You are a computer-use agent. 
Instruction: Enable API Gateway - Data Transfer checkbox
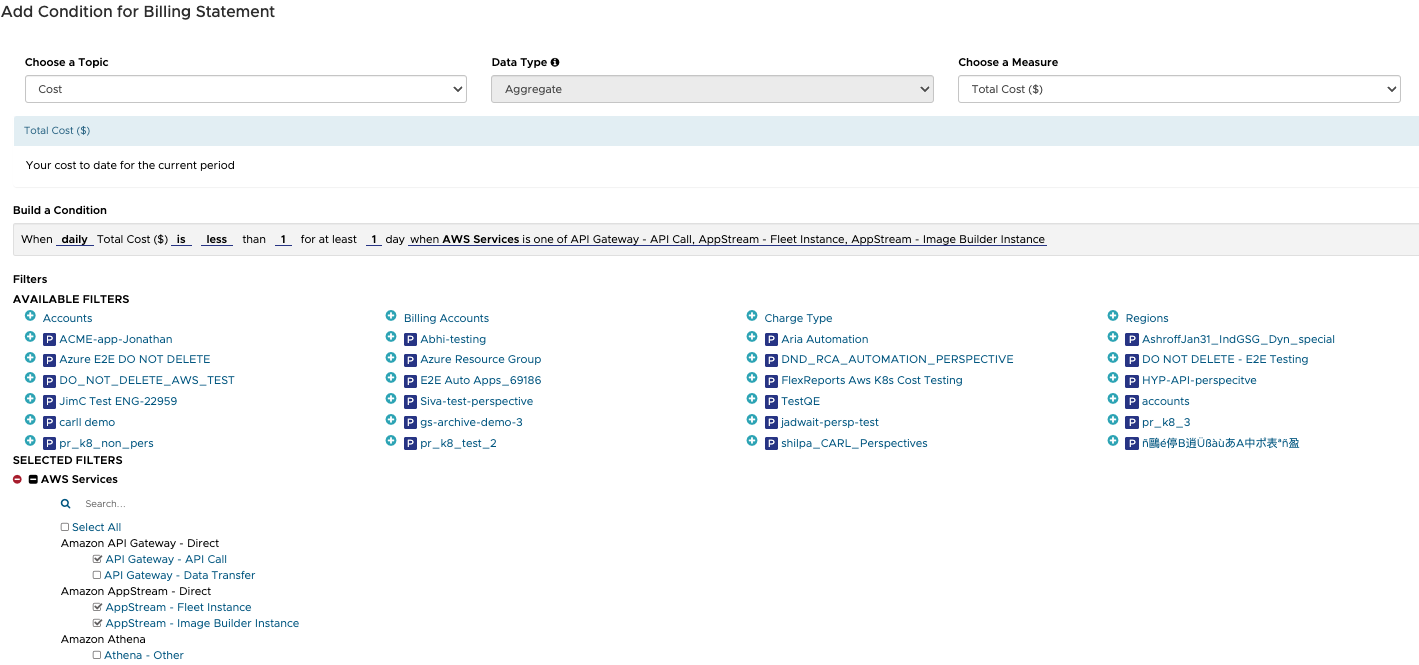pos(97,575)
